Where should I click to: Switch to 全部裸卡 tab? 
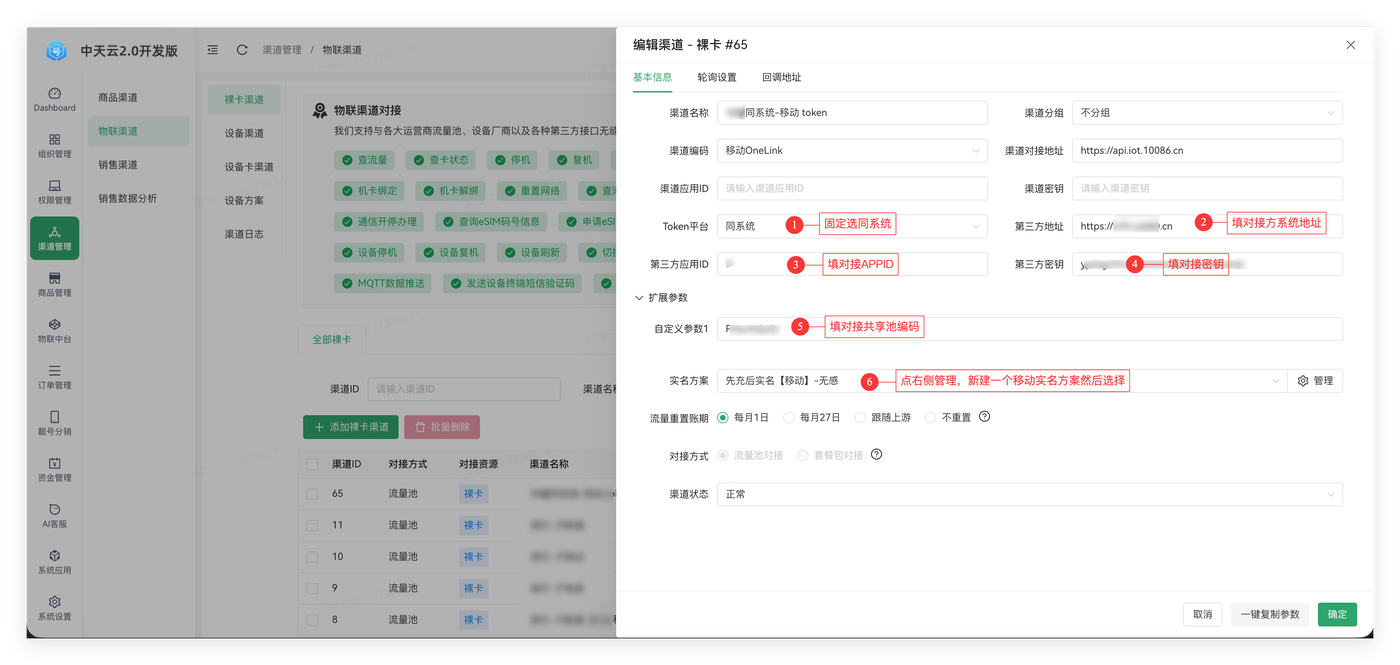[332, 340]
